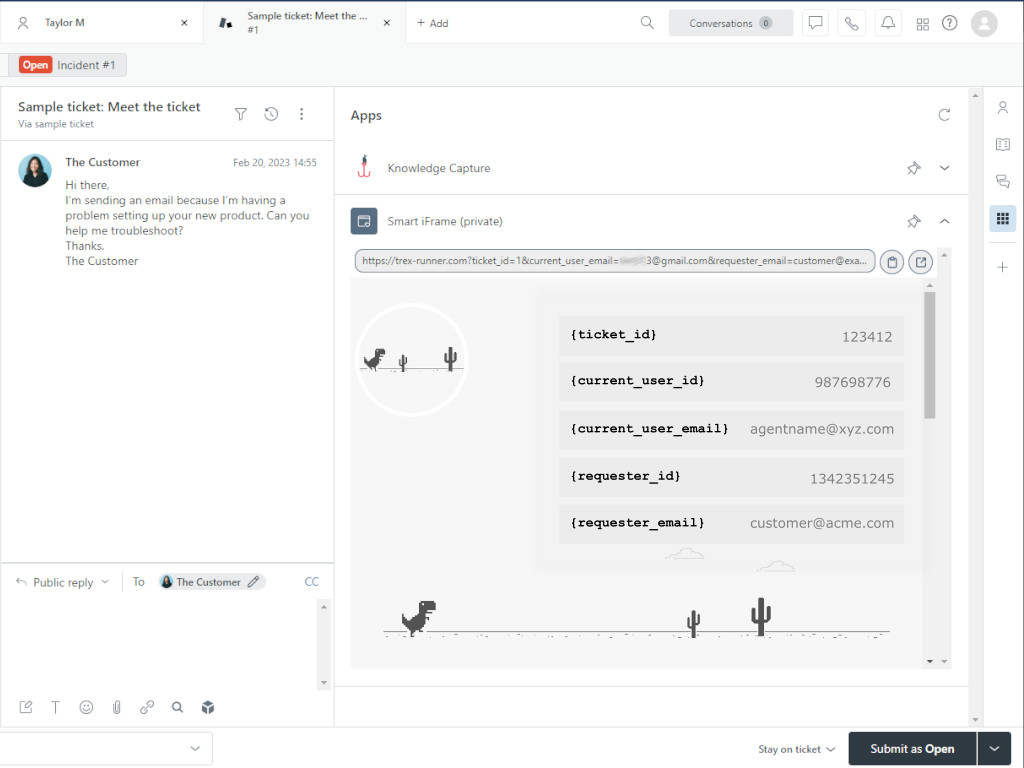Open the Public reply type dropdown
The width and height of the screenshot is (1024, 768).
click(64, 582)
